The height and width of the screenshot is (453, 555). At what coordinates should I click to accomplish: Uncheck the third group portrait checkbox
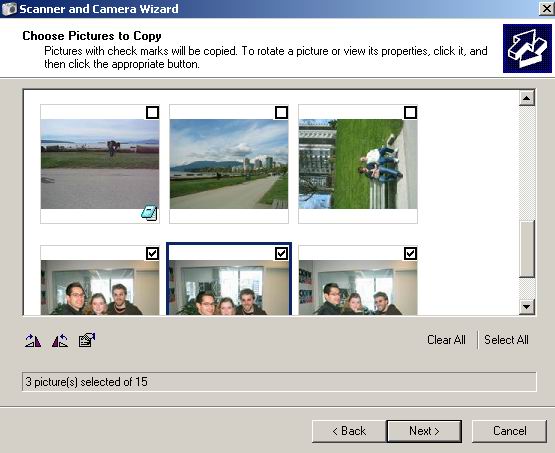(x=410, y=253)
